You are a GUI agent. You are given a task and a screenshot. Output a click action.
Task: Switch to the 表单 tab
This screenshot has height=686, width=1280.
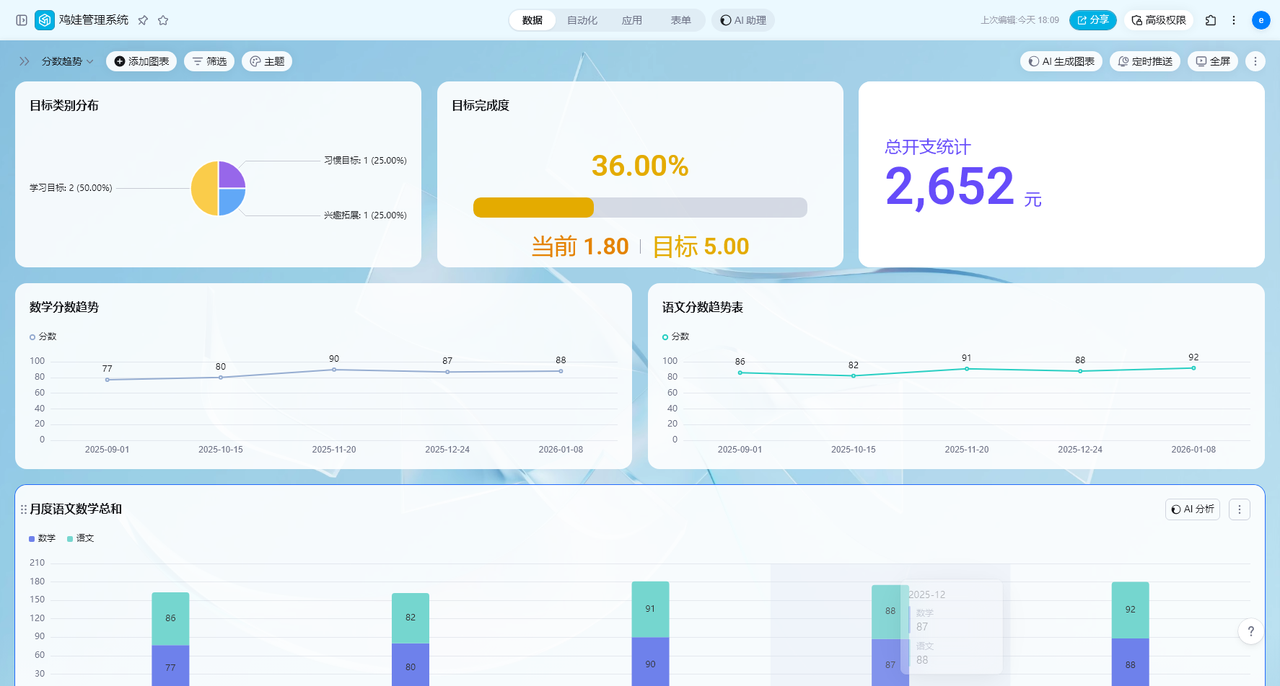[681, 20]
